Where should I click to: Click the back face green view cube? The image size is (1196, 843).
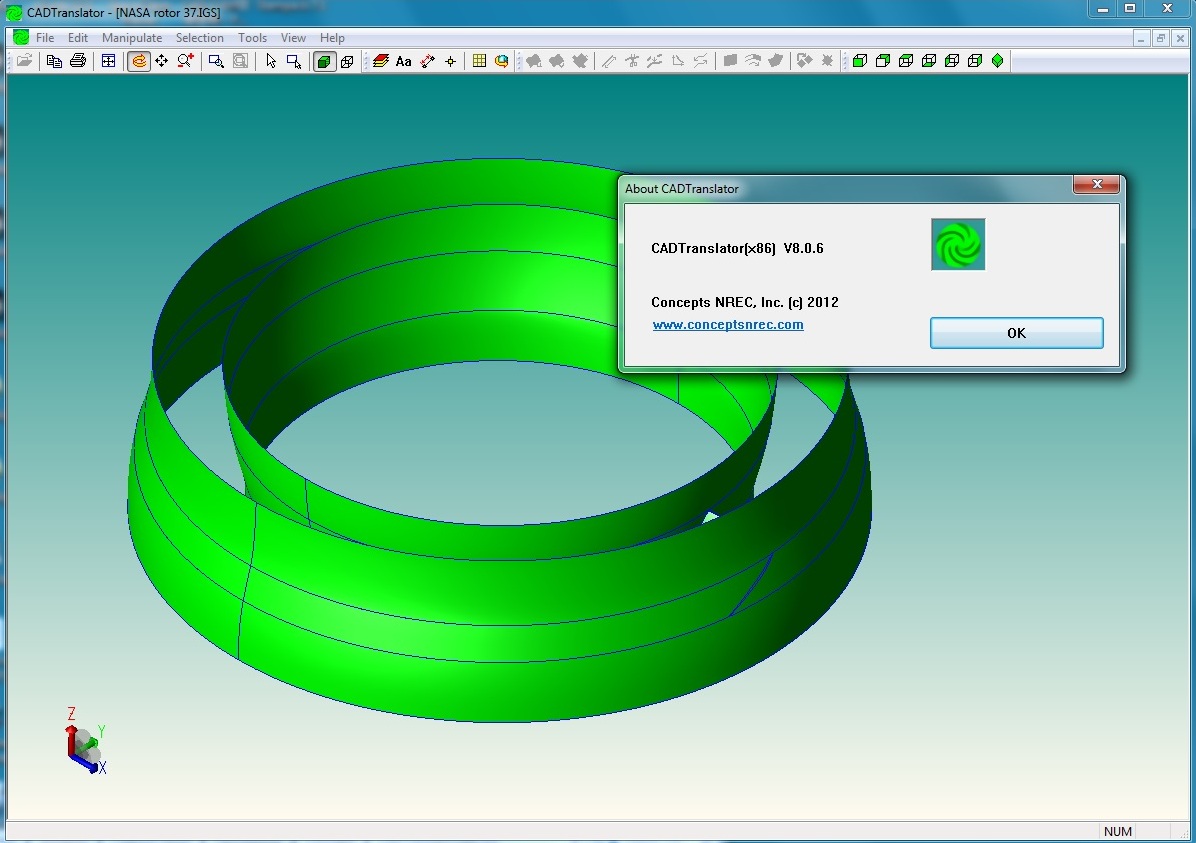[883, 61]
